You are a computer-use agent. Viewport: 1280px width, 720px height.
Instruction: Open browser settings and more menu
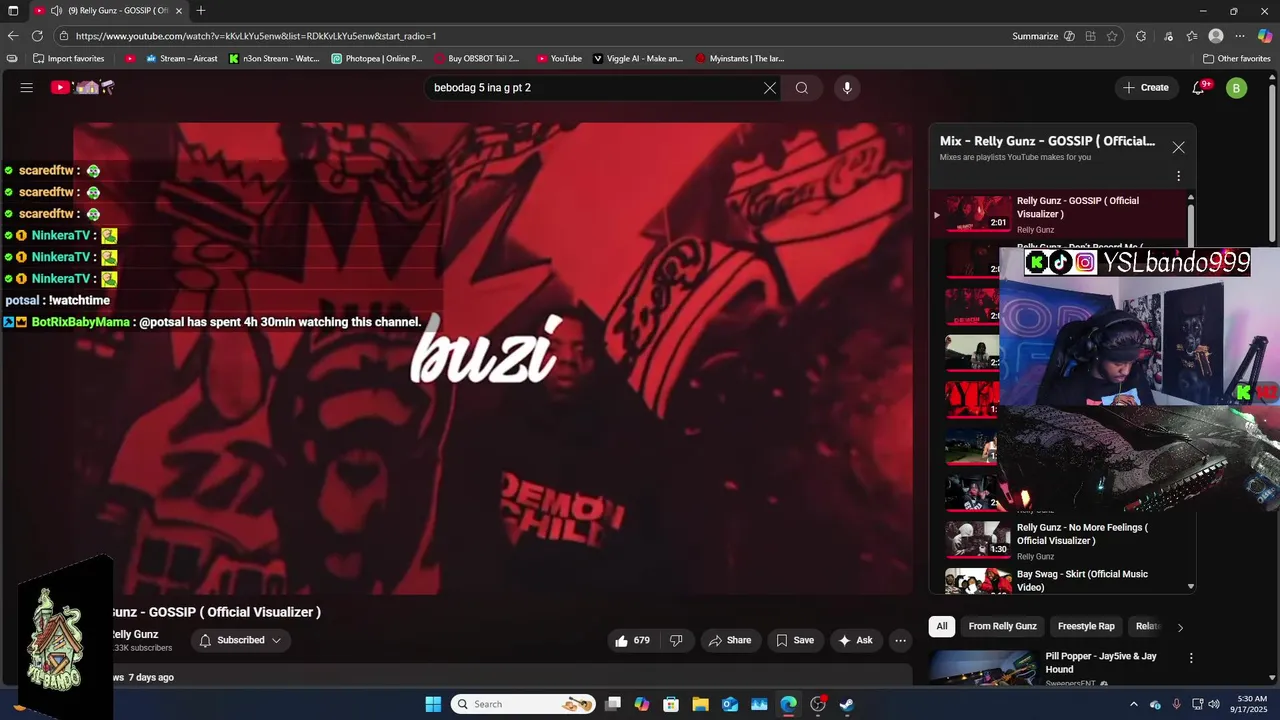point(1240,36)
